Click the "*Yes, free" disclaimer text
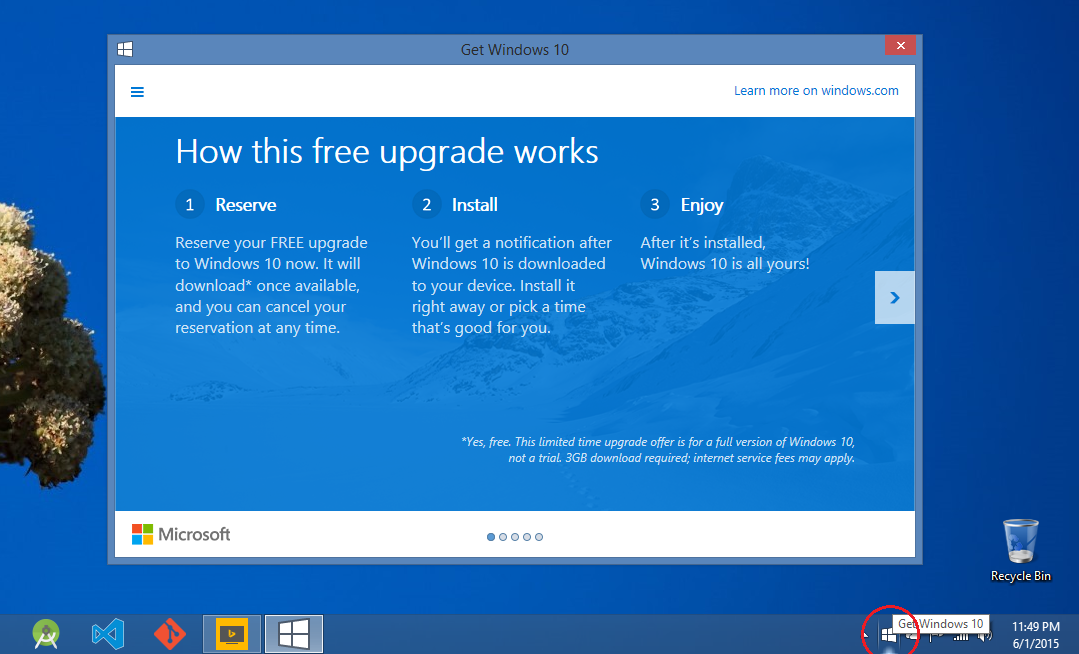 pyautogui.click(x=658, y=450)
